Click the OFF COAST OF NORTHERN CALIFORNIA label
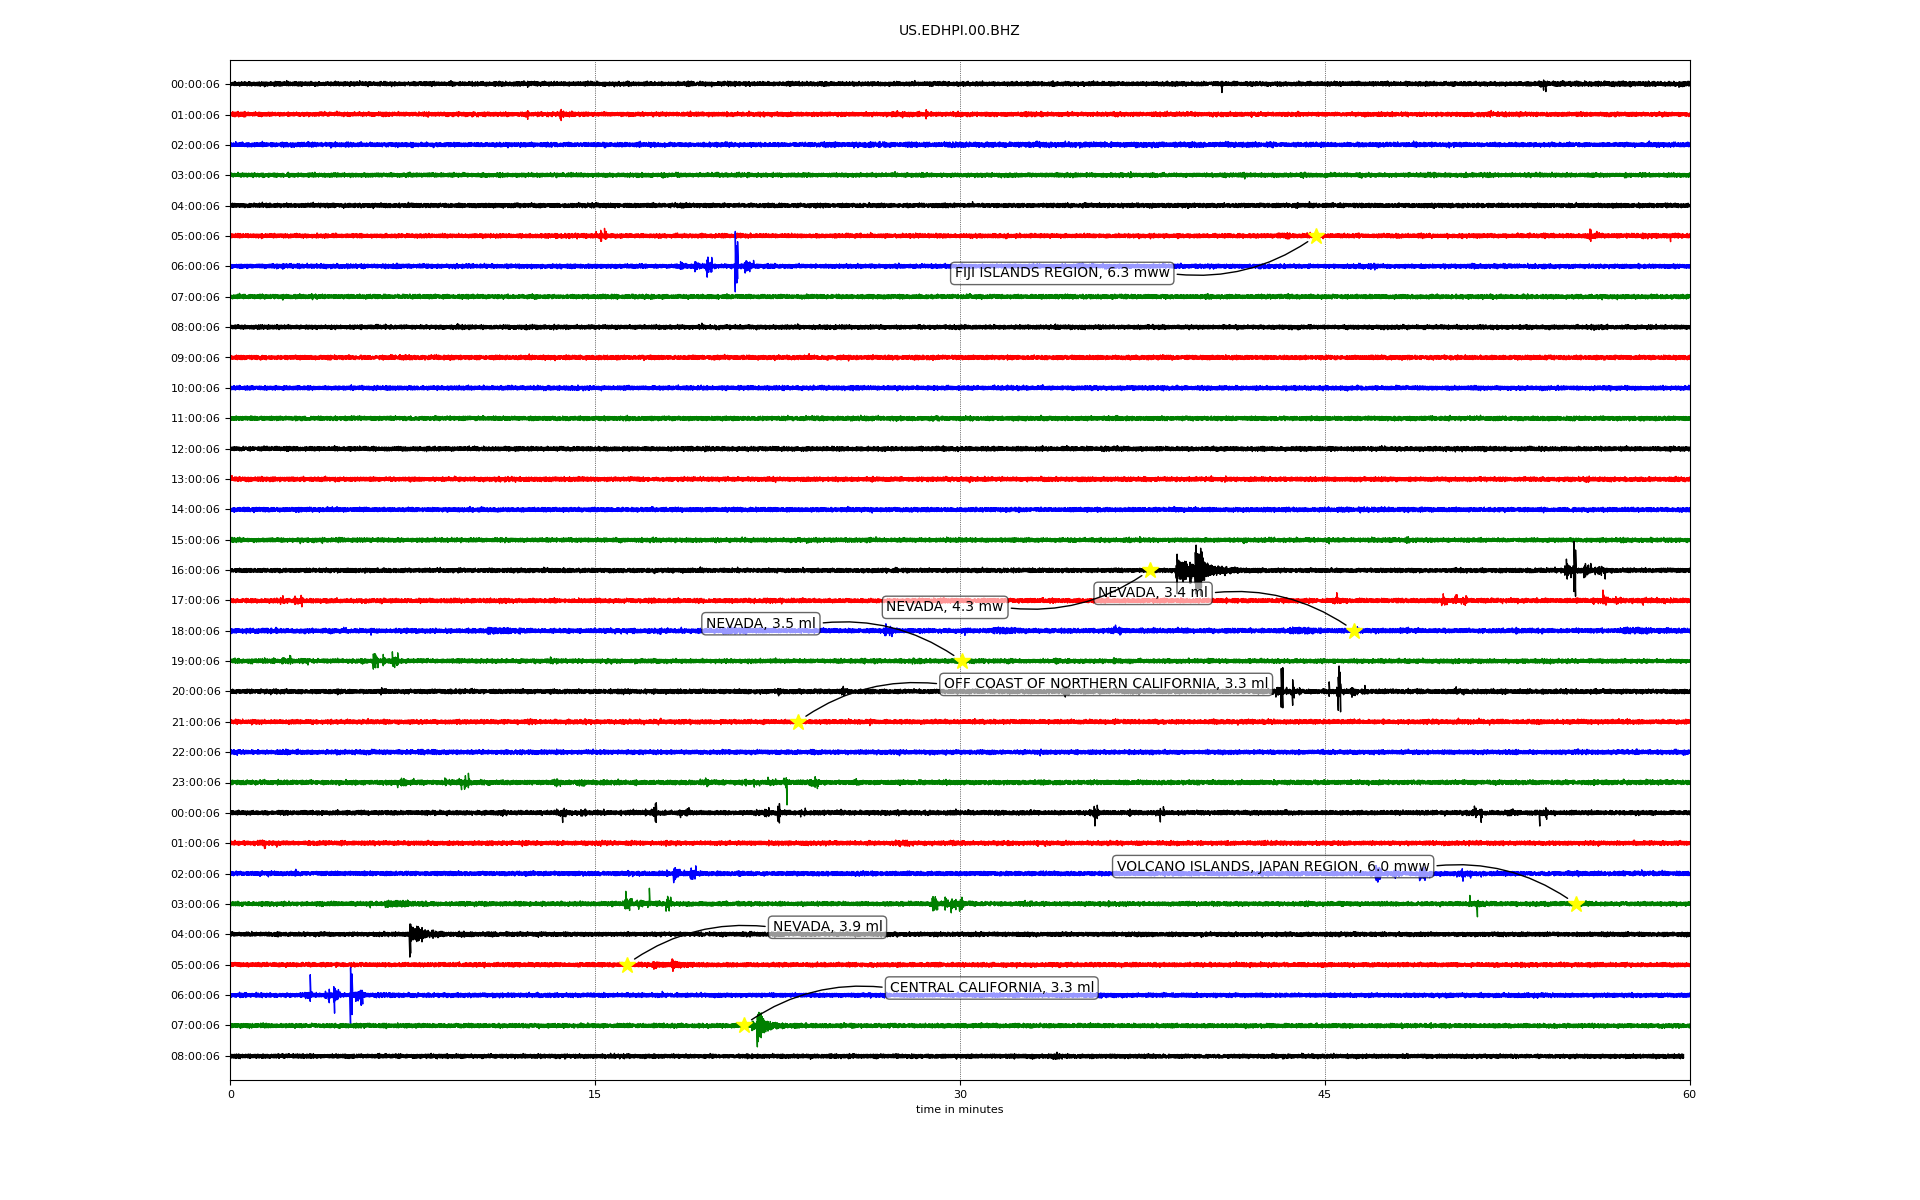1920x1200 pixels. coord(1105,684)
